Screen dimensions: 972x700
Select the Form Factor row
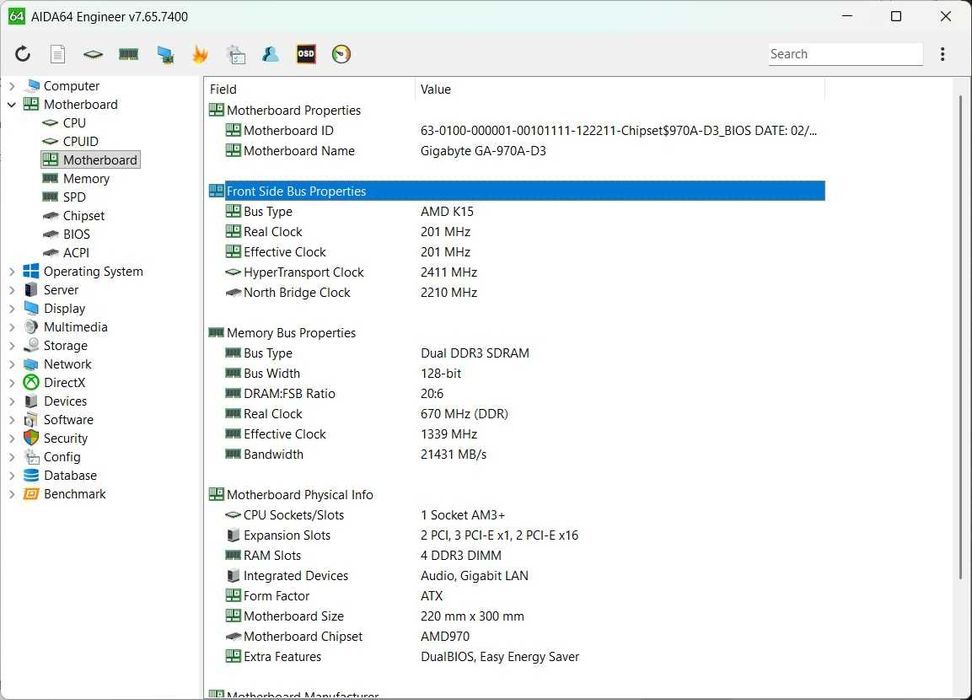tap(516, 596)
